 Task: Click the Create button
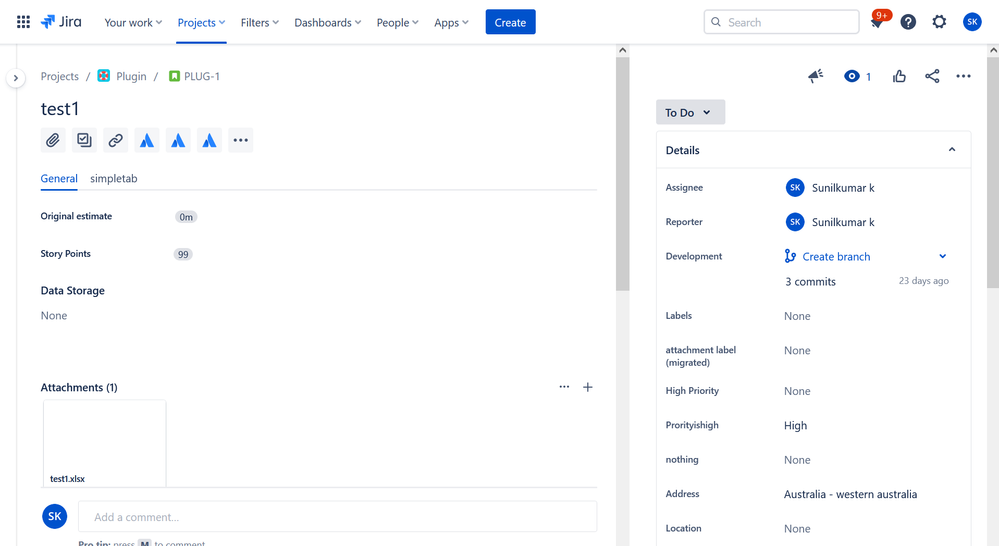(510, 22)
